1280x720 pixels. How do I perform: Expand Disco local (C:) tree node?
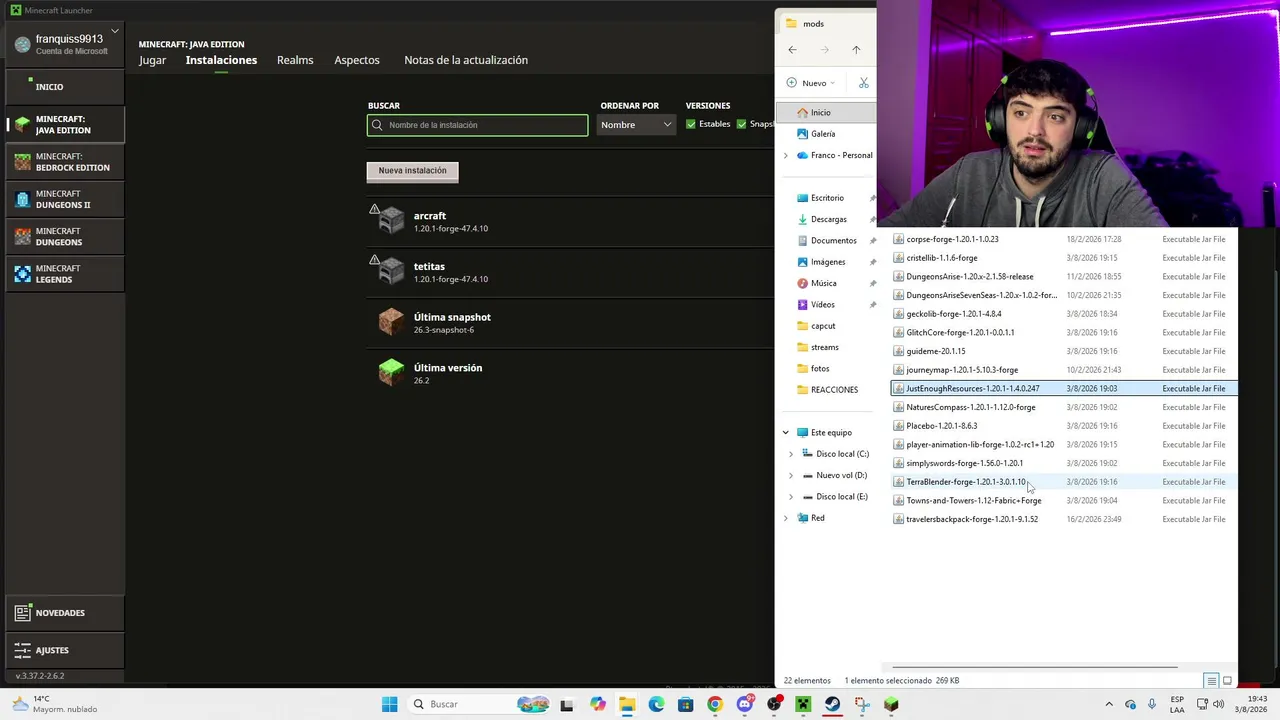click(791, 454)
